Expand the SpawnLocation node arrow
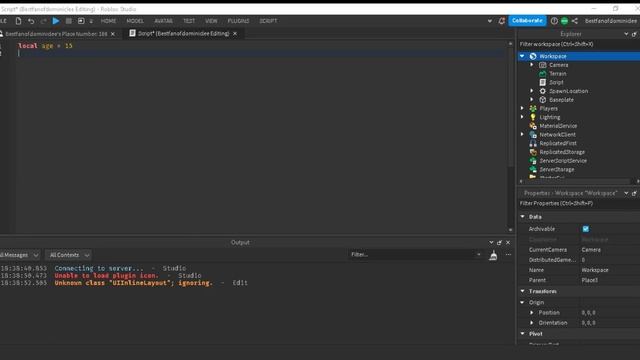This screenshot has width=640, height=360. point(532,91)
